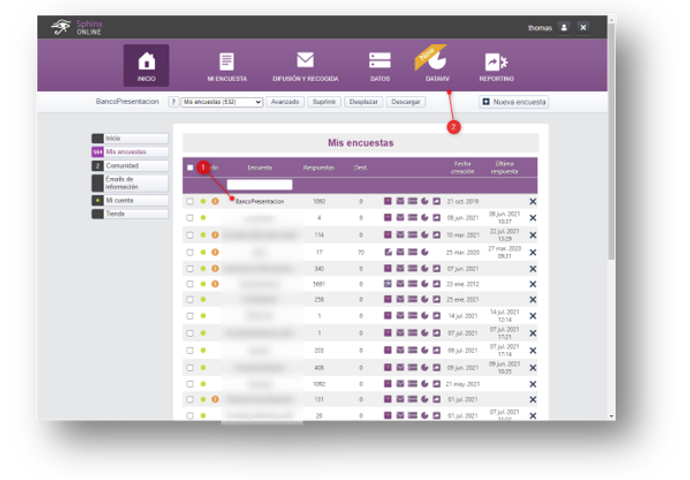Check the checkbox of the 4 responses row
690x480 pixels.
coord(190,218)
